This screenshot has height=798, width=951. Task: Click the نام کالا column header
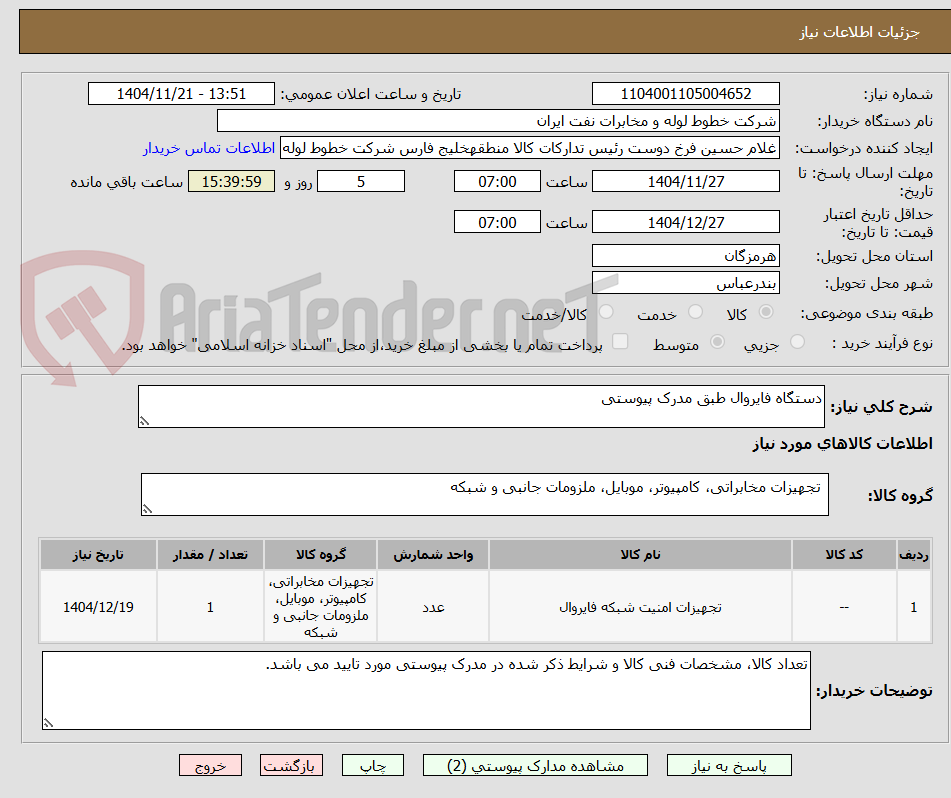[640, 554]
